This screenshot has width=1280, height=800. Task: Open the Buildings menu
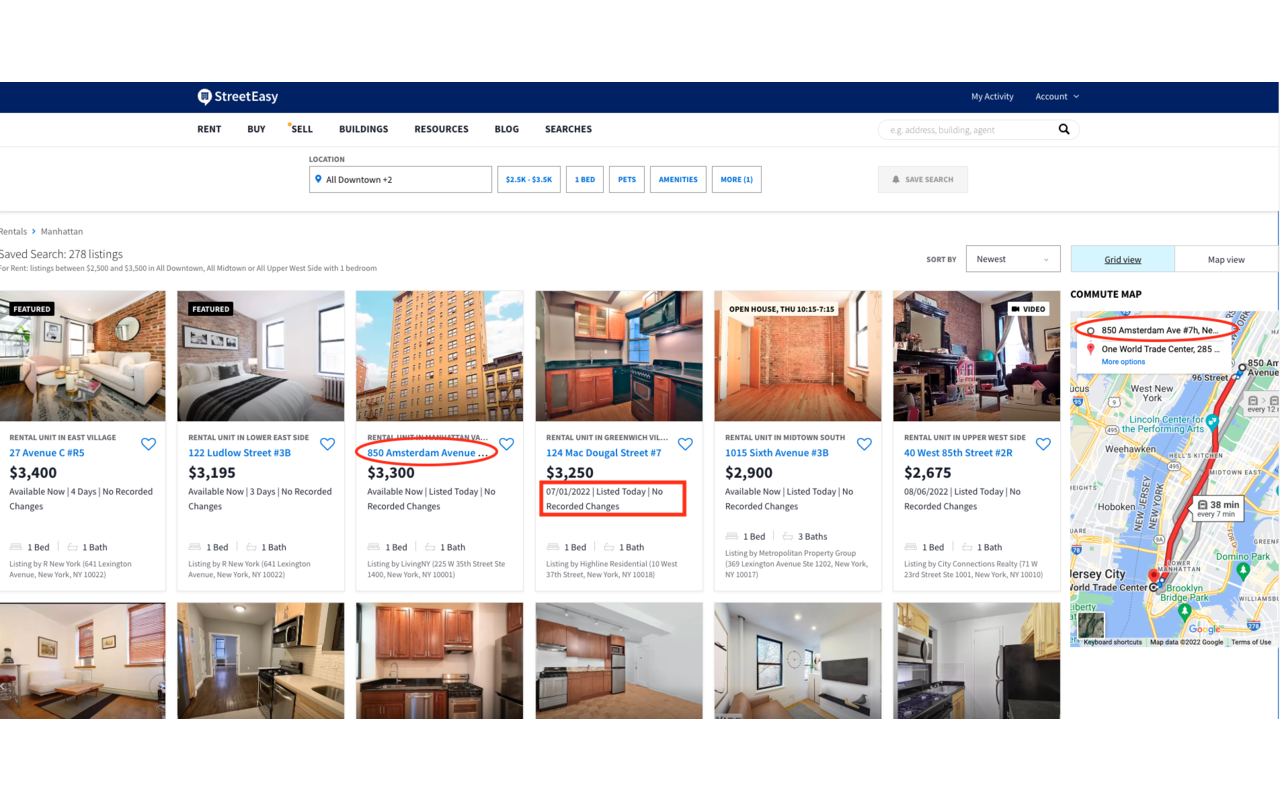pyautogui.click(x=364, y=129)
